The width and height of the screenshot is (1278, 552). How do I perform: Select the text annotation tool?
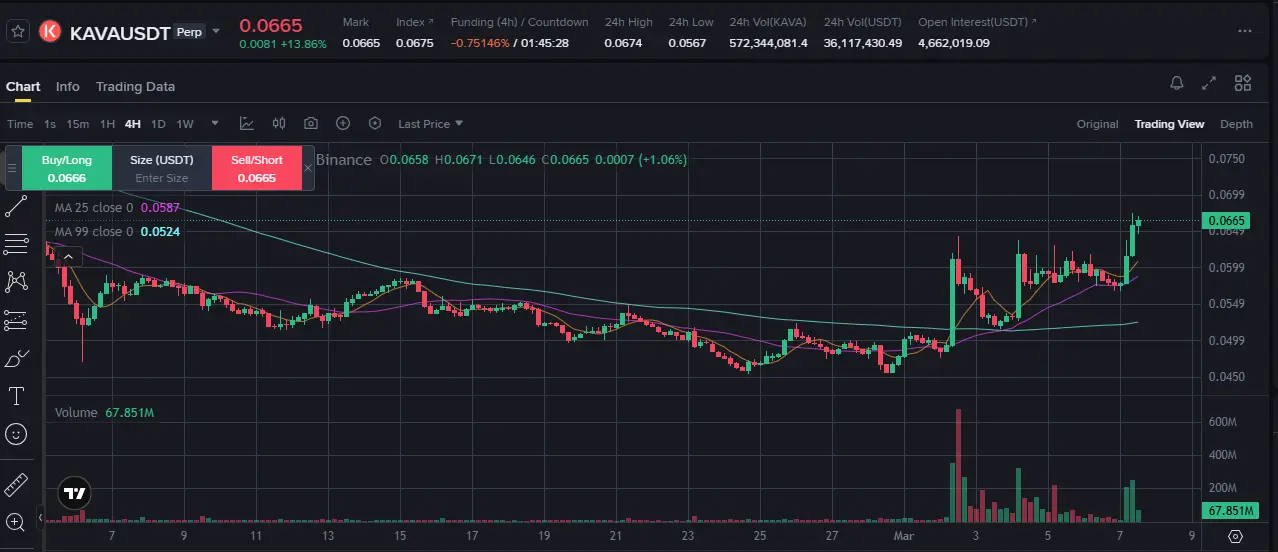(16, 396)
